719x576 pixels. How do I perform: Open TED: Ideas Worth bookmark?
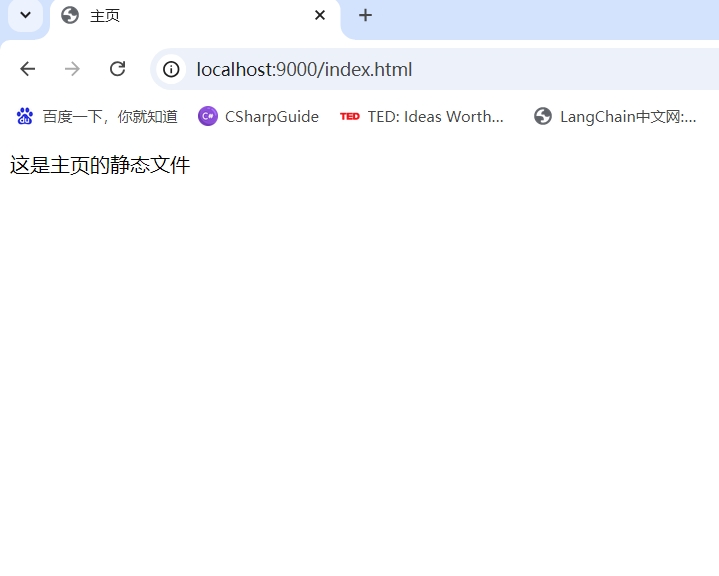click(422, 116)
